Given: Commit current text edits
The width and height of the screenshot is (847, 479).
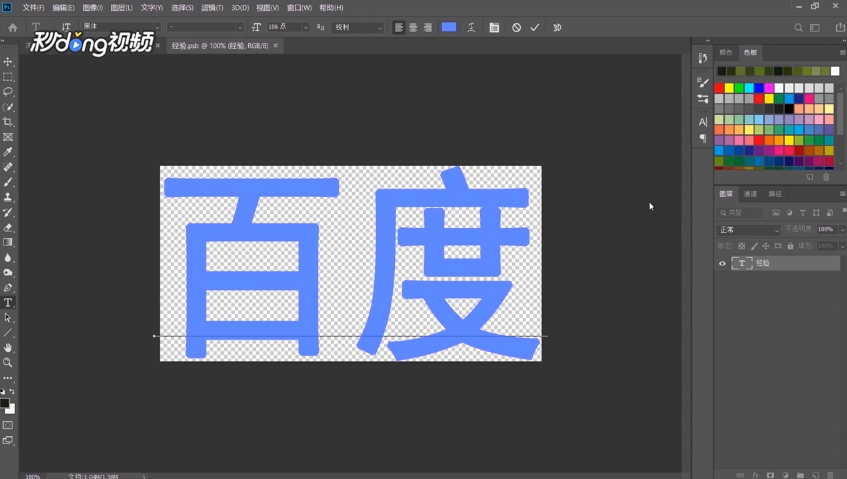Looking at the screenshot, I should [x=535, y=28].
